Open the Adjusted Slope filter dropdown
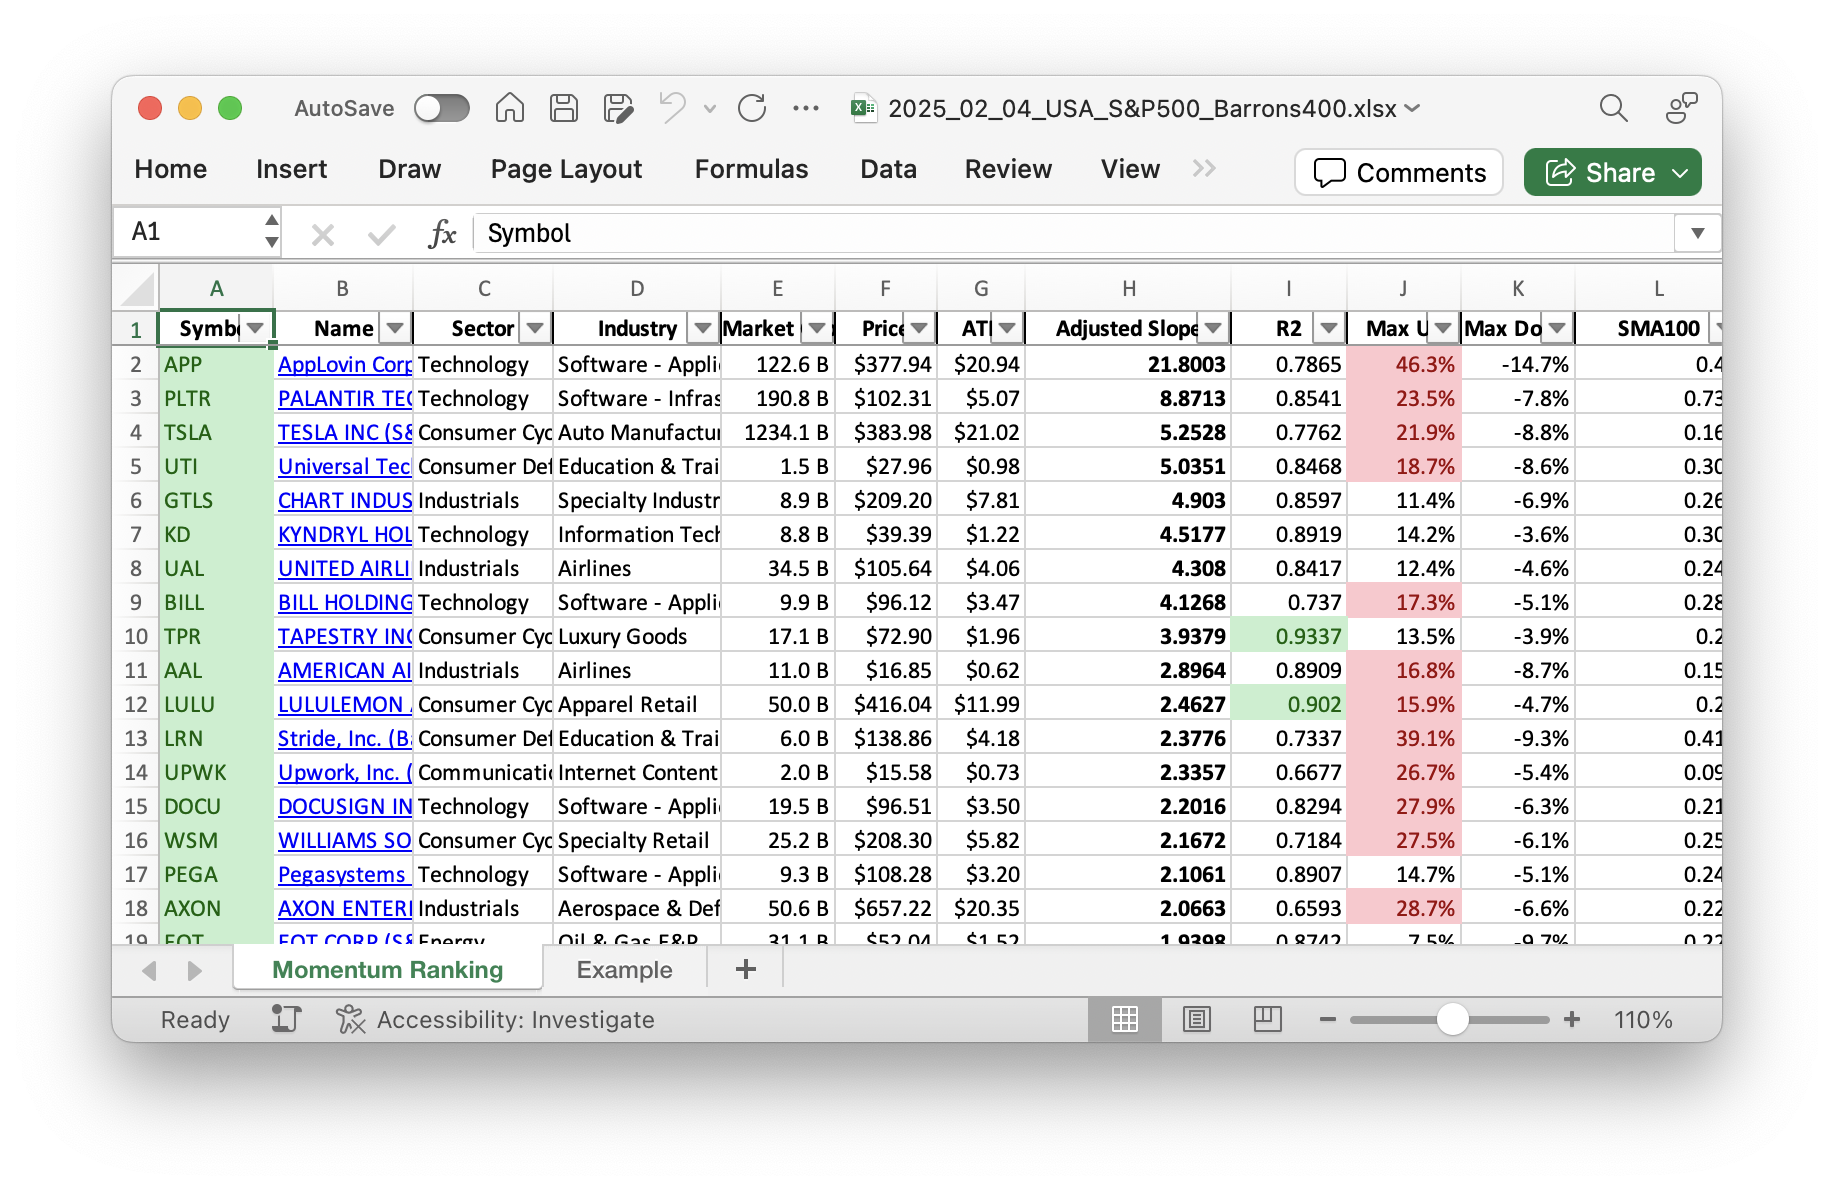This screenshot has width=1834, height=1190. click(1213, 328)
